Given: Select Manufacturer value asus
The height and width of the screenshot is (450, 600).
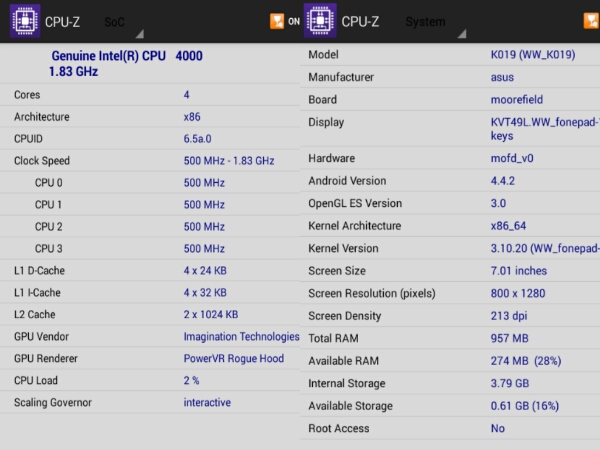Looking at the screenshot, I should click(x=502, y=77).
